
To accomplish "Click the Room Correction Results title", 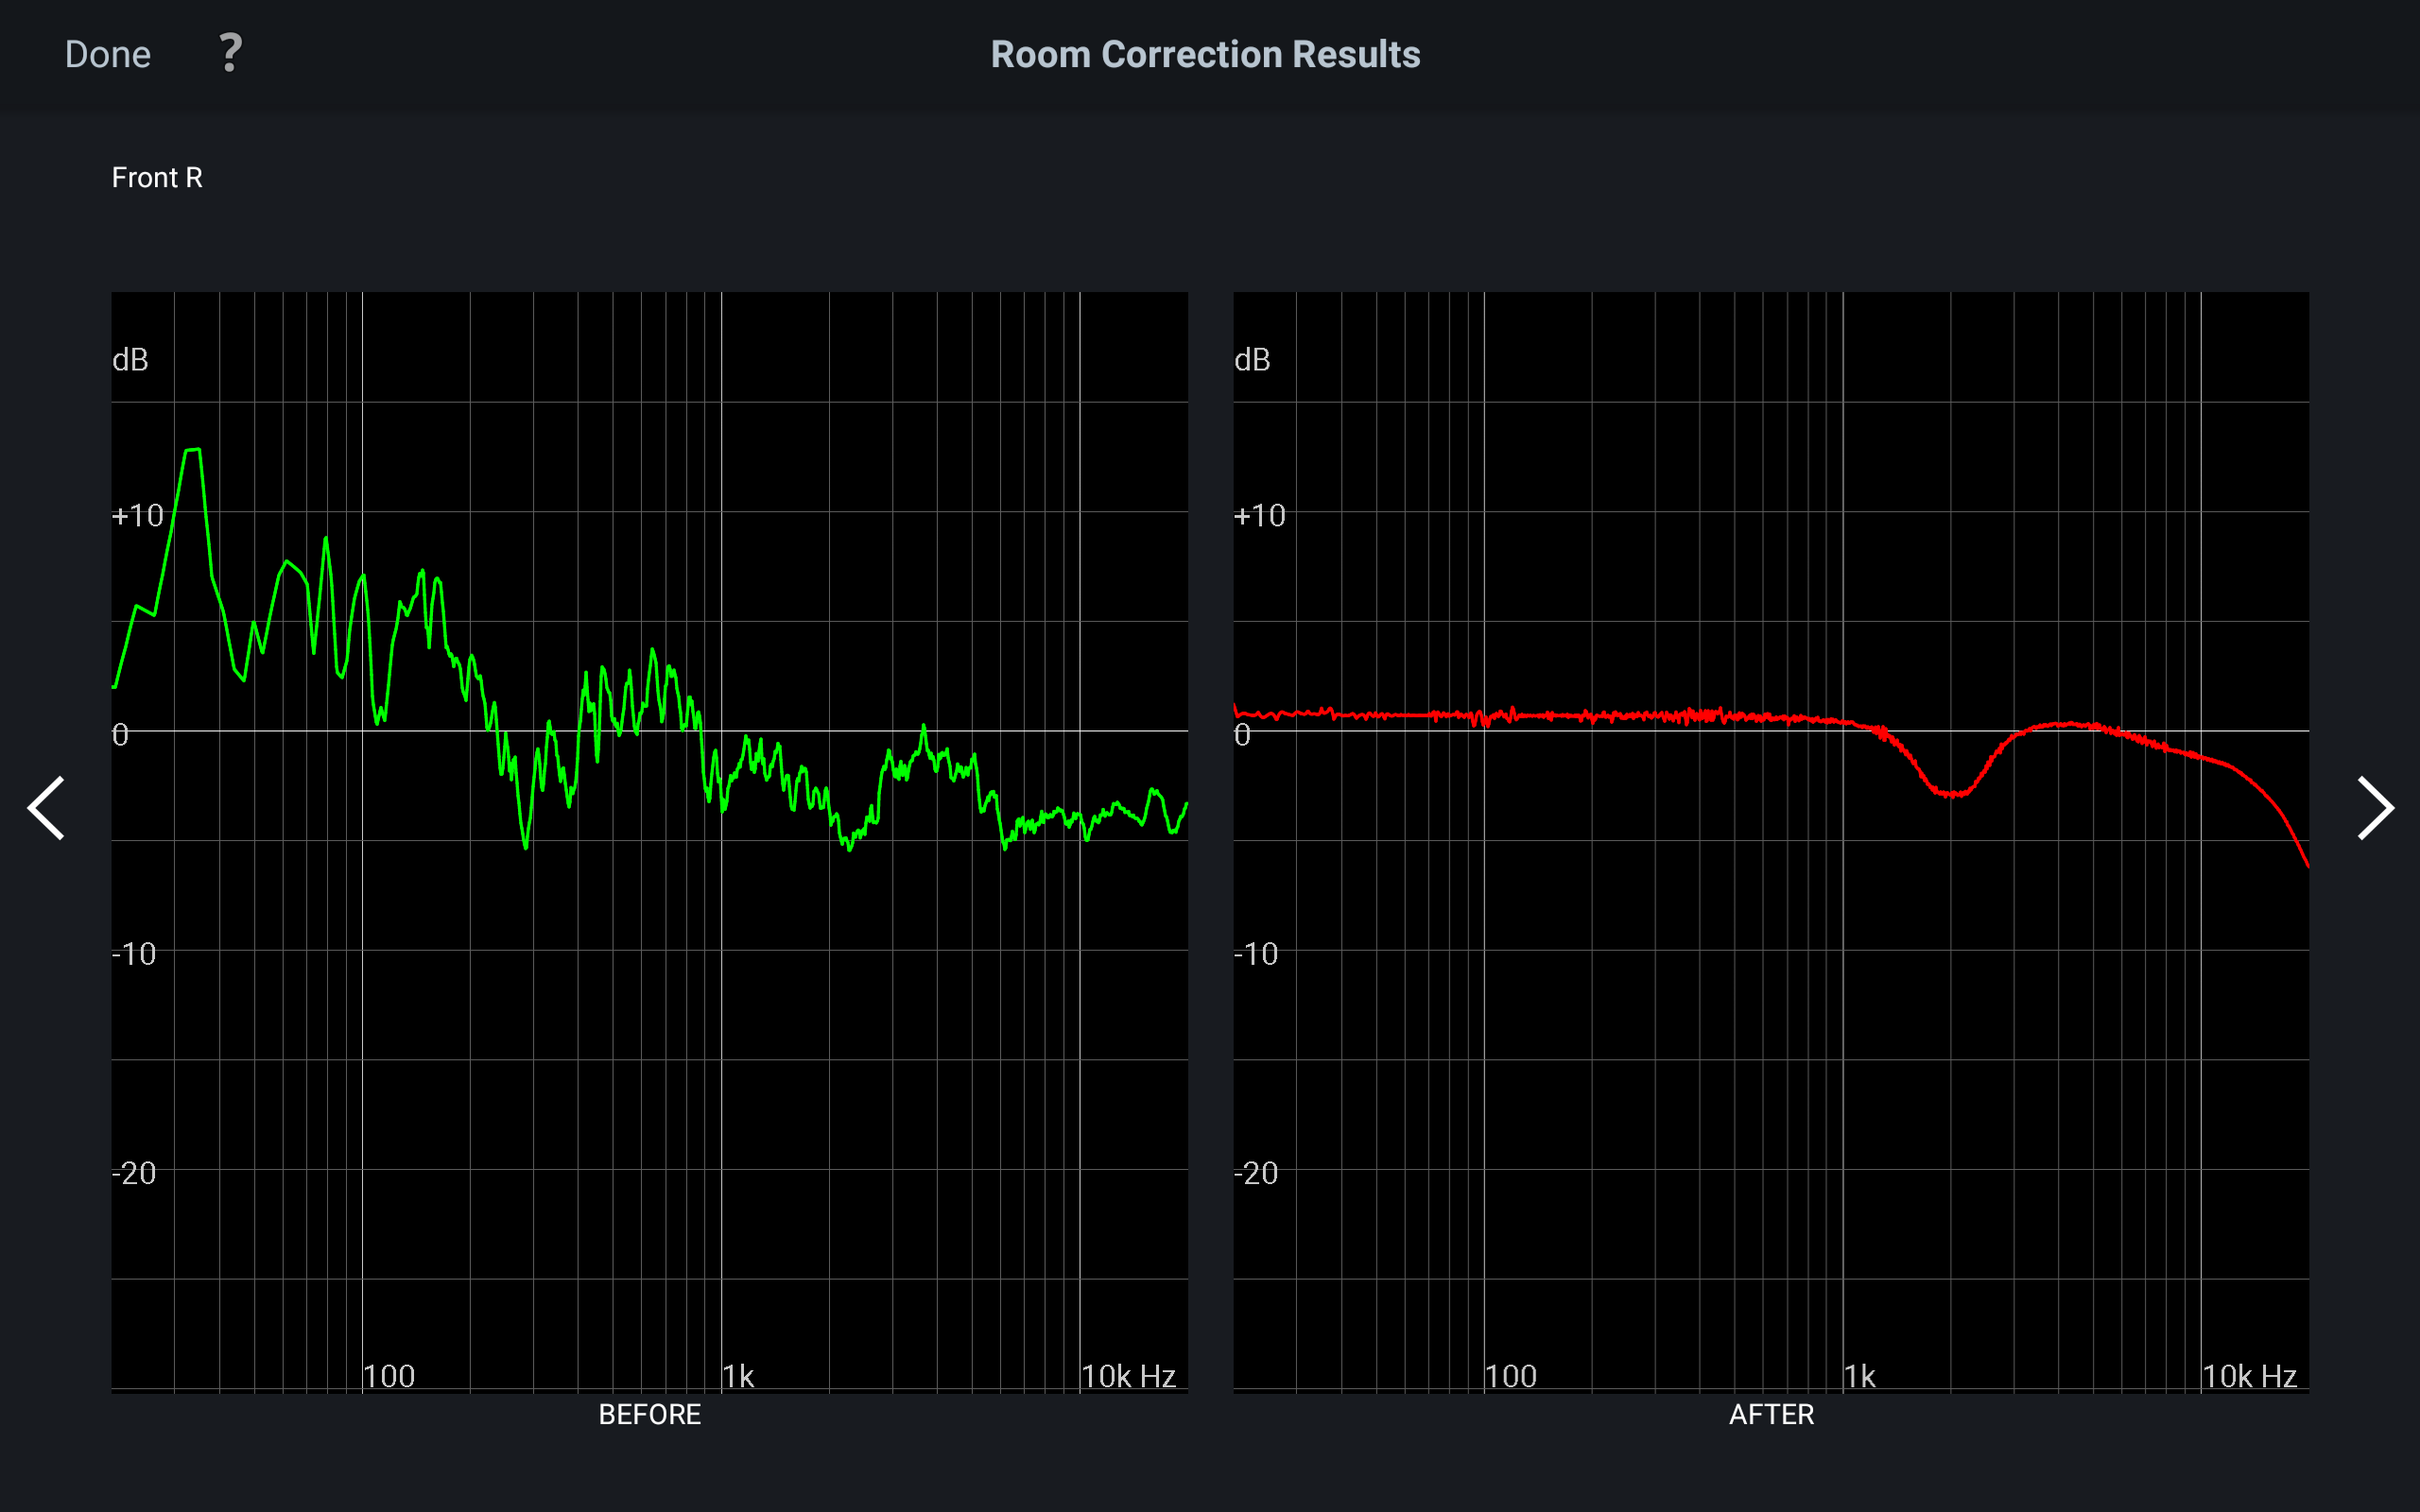I will (1205, 54).
